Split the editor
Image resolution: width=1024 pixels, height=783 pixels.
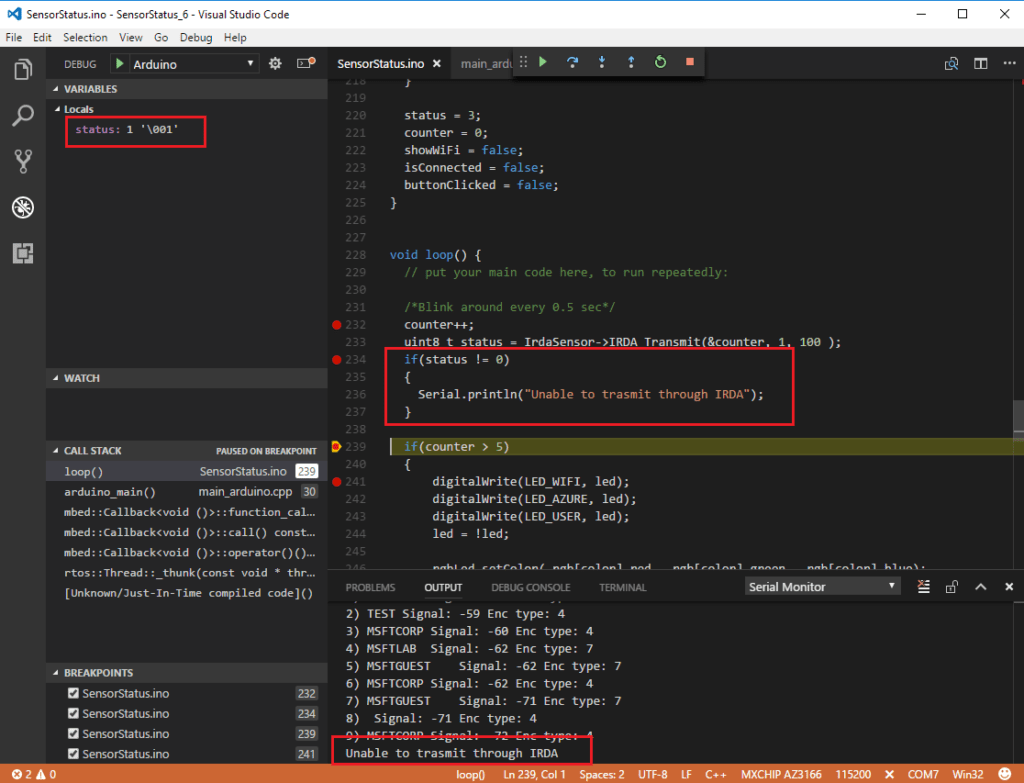click(980, 63)
